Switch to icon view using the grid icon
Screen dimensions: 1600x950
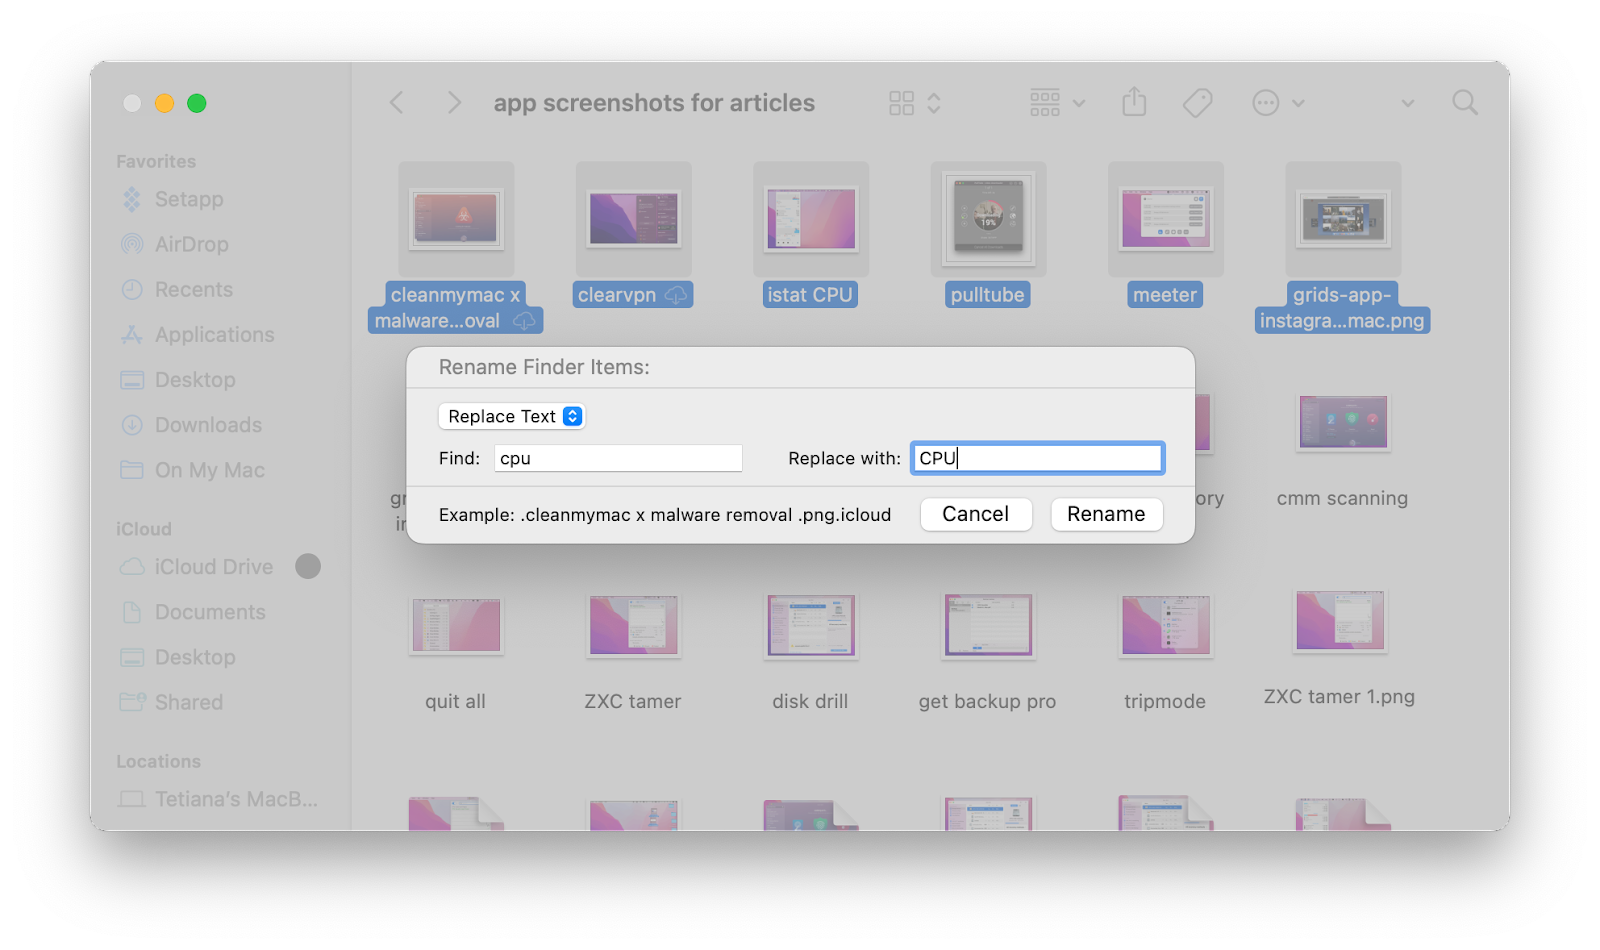tap(900, 102)
